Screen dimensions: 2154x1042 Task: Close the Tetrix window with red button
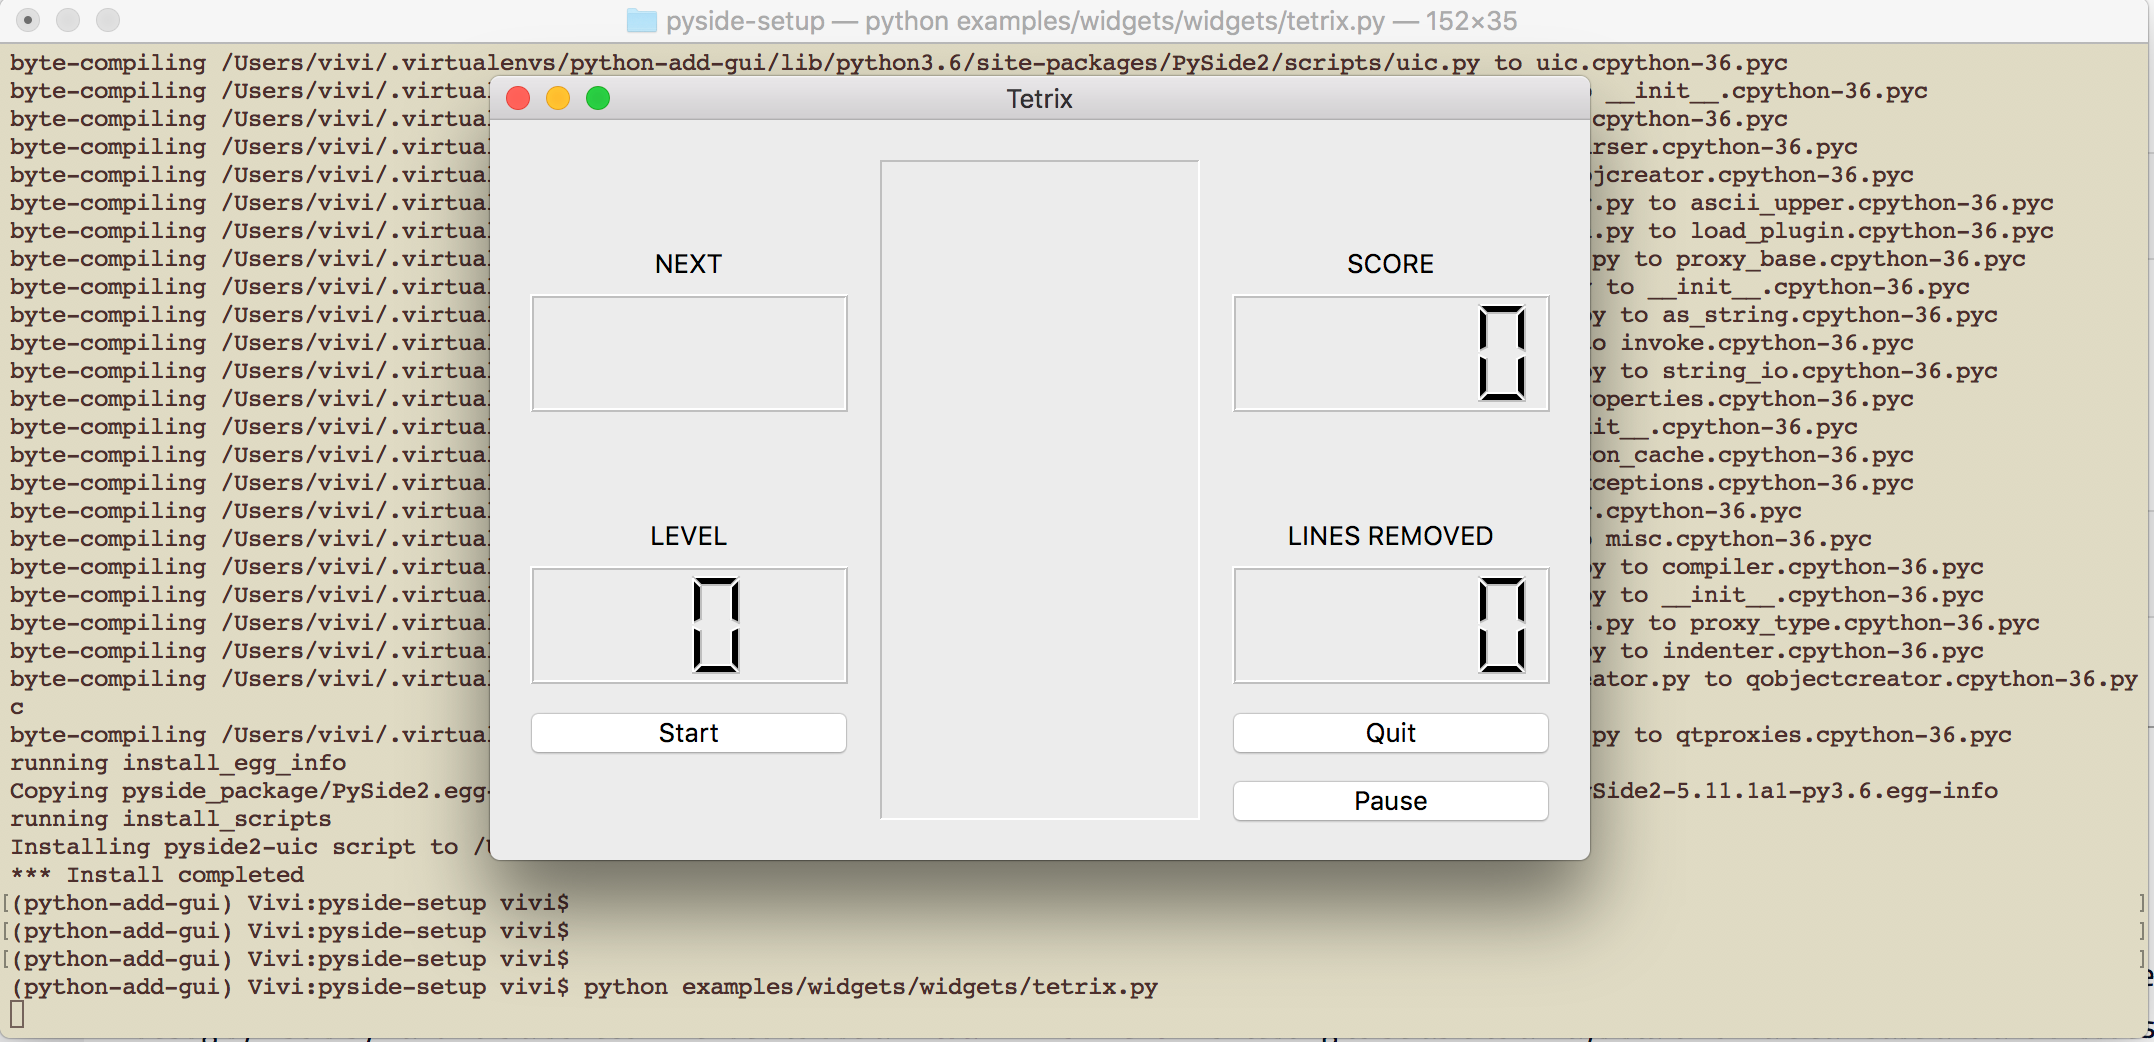pyautogui.click(x=518, y=98)
